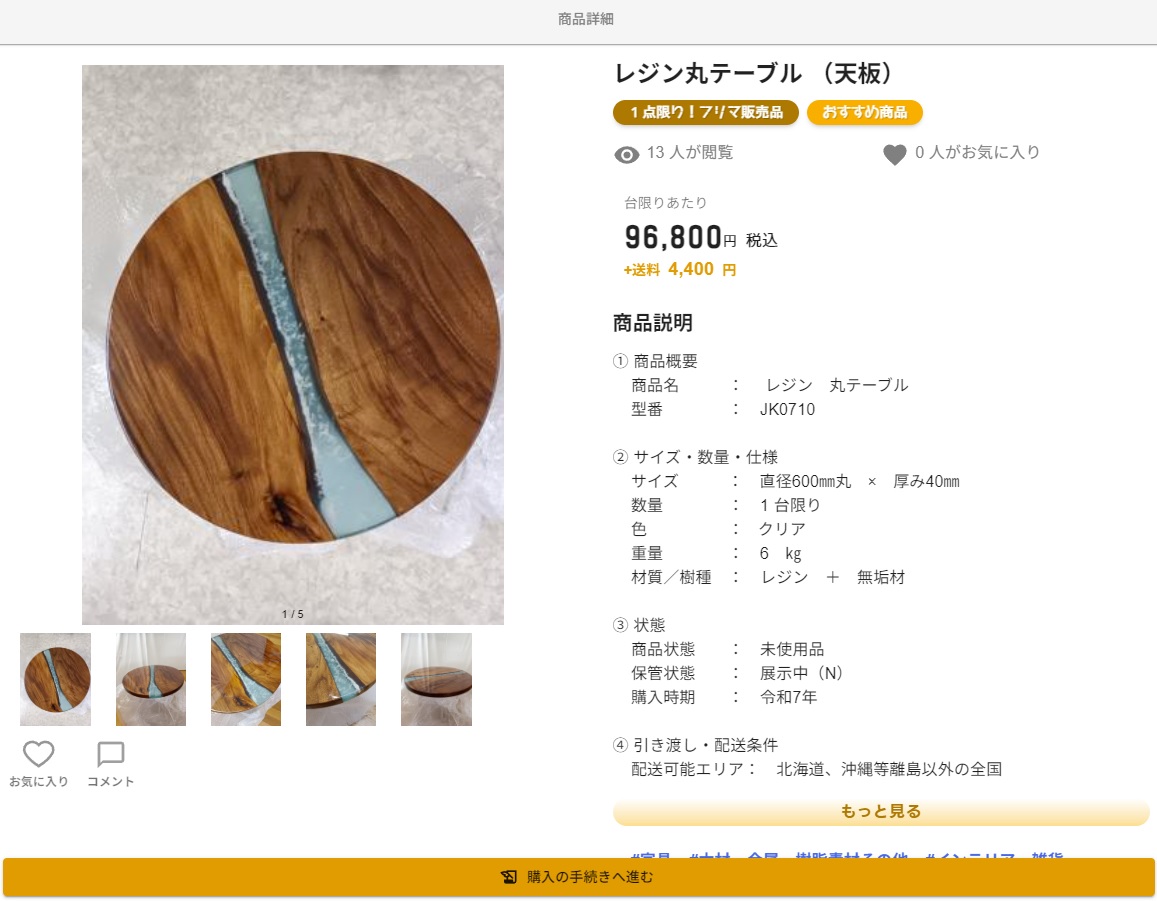Click the purchase icon in the orange bar

pyautogui.click(x=508, y=877)
